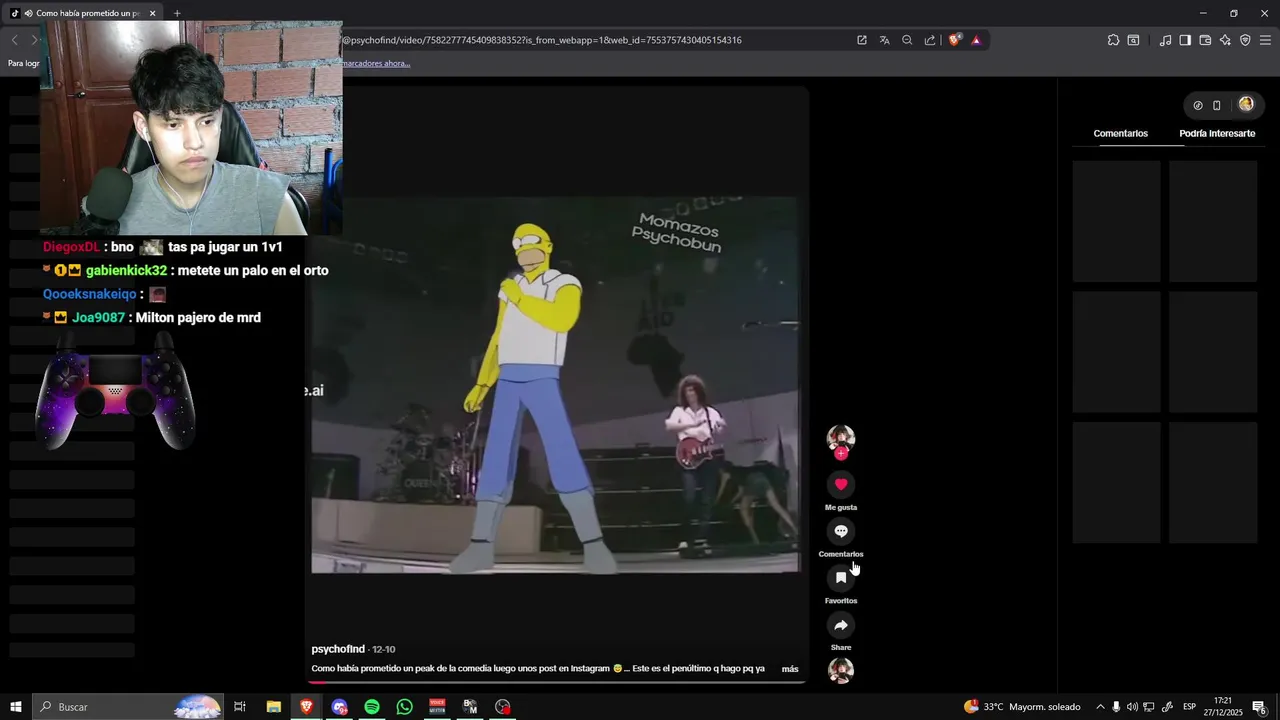Open Spotify from the taskbar
Image resolution: width=1280 pixels, height=720 pixels.
pos(372,707)
